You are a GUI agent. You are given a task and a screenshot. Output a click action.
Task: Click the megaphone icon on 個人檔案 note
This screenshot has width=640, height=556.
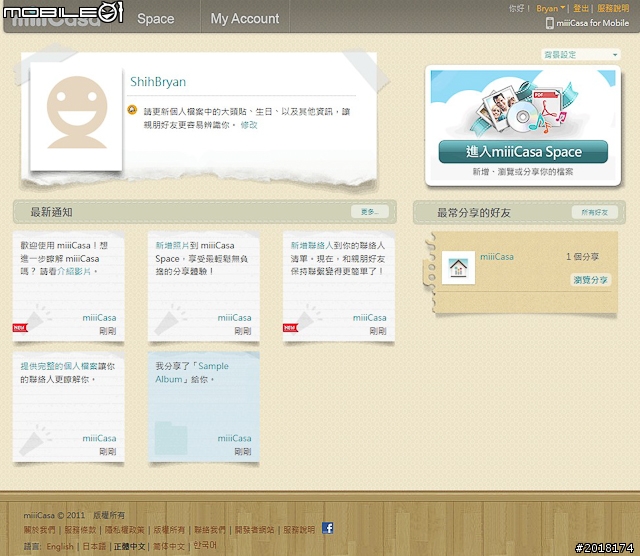pyautogui.click(x=36, y=439)
